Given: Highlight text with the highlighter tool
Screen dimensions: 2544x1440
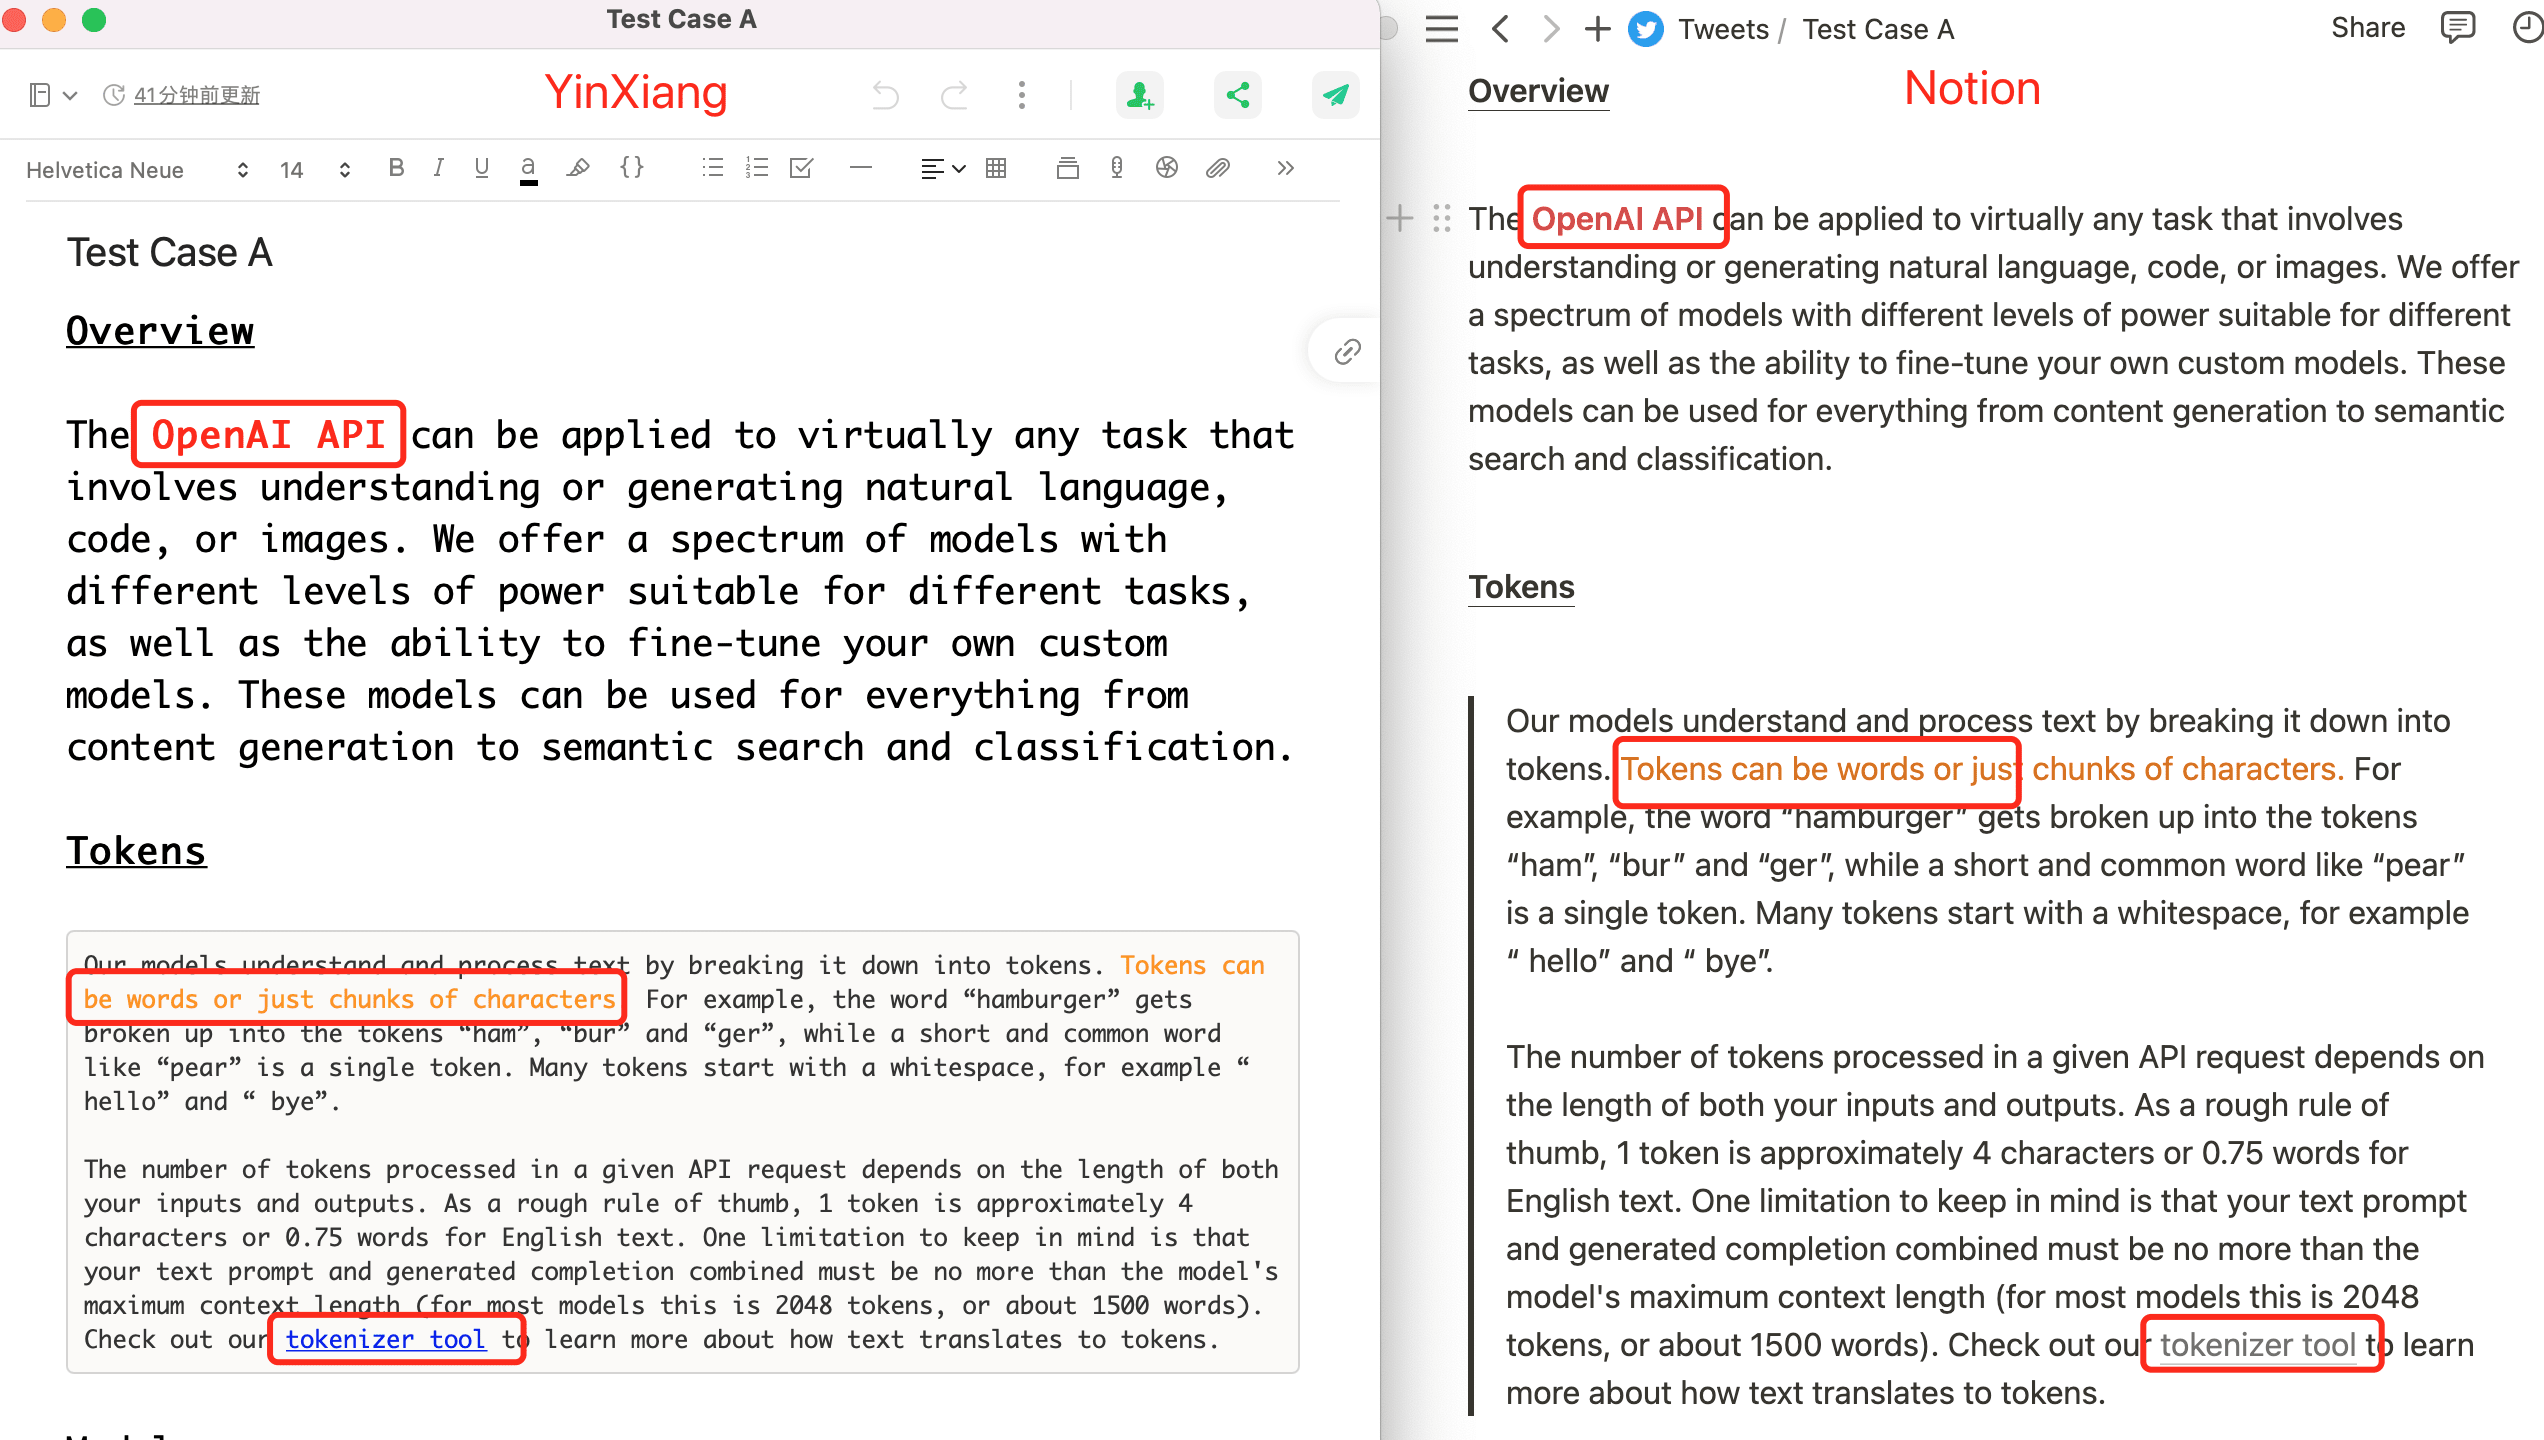Looking at the screenshot, I should point(578,168).
